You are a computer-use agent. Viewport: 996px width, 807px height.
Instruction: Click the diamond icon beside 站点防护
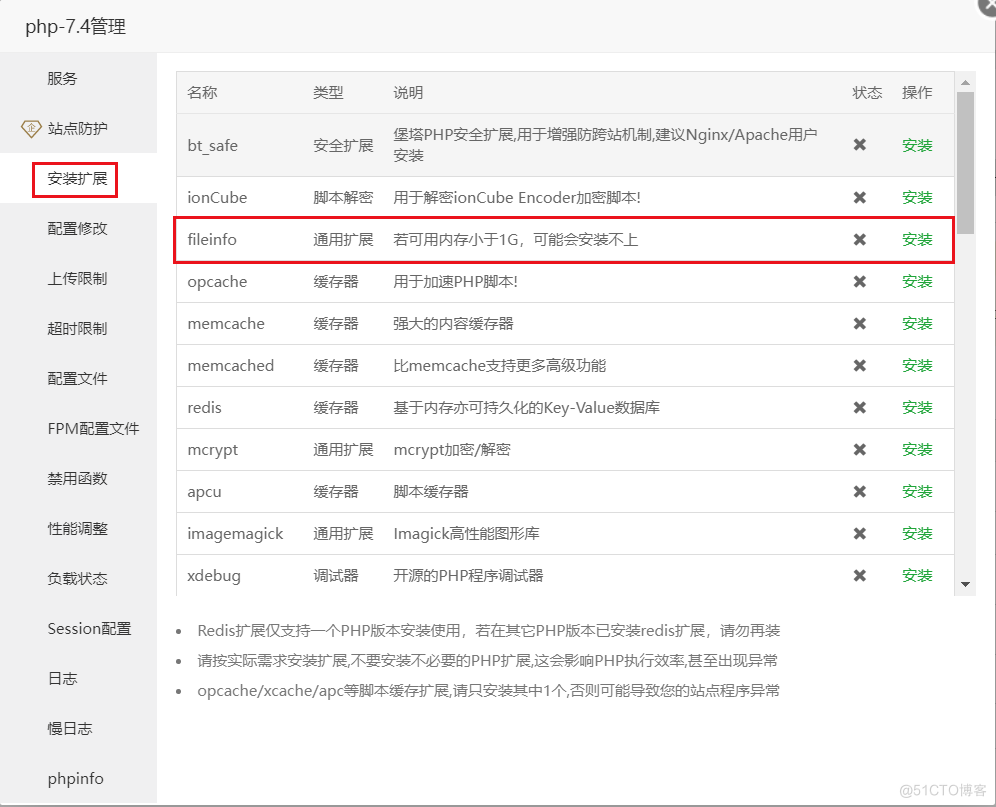point(30,129)
